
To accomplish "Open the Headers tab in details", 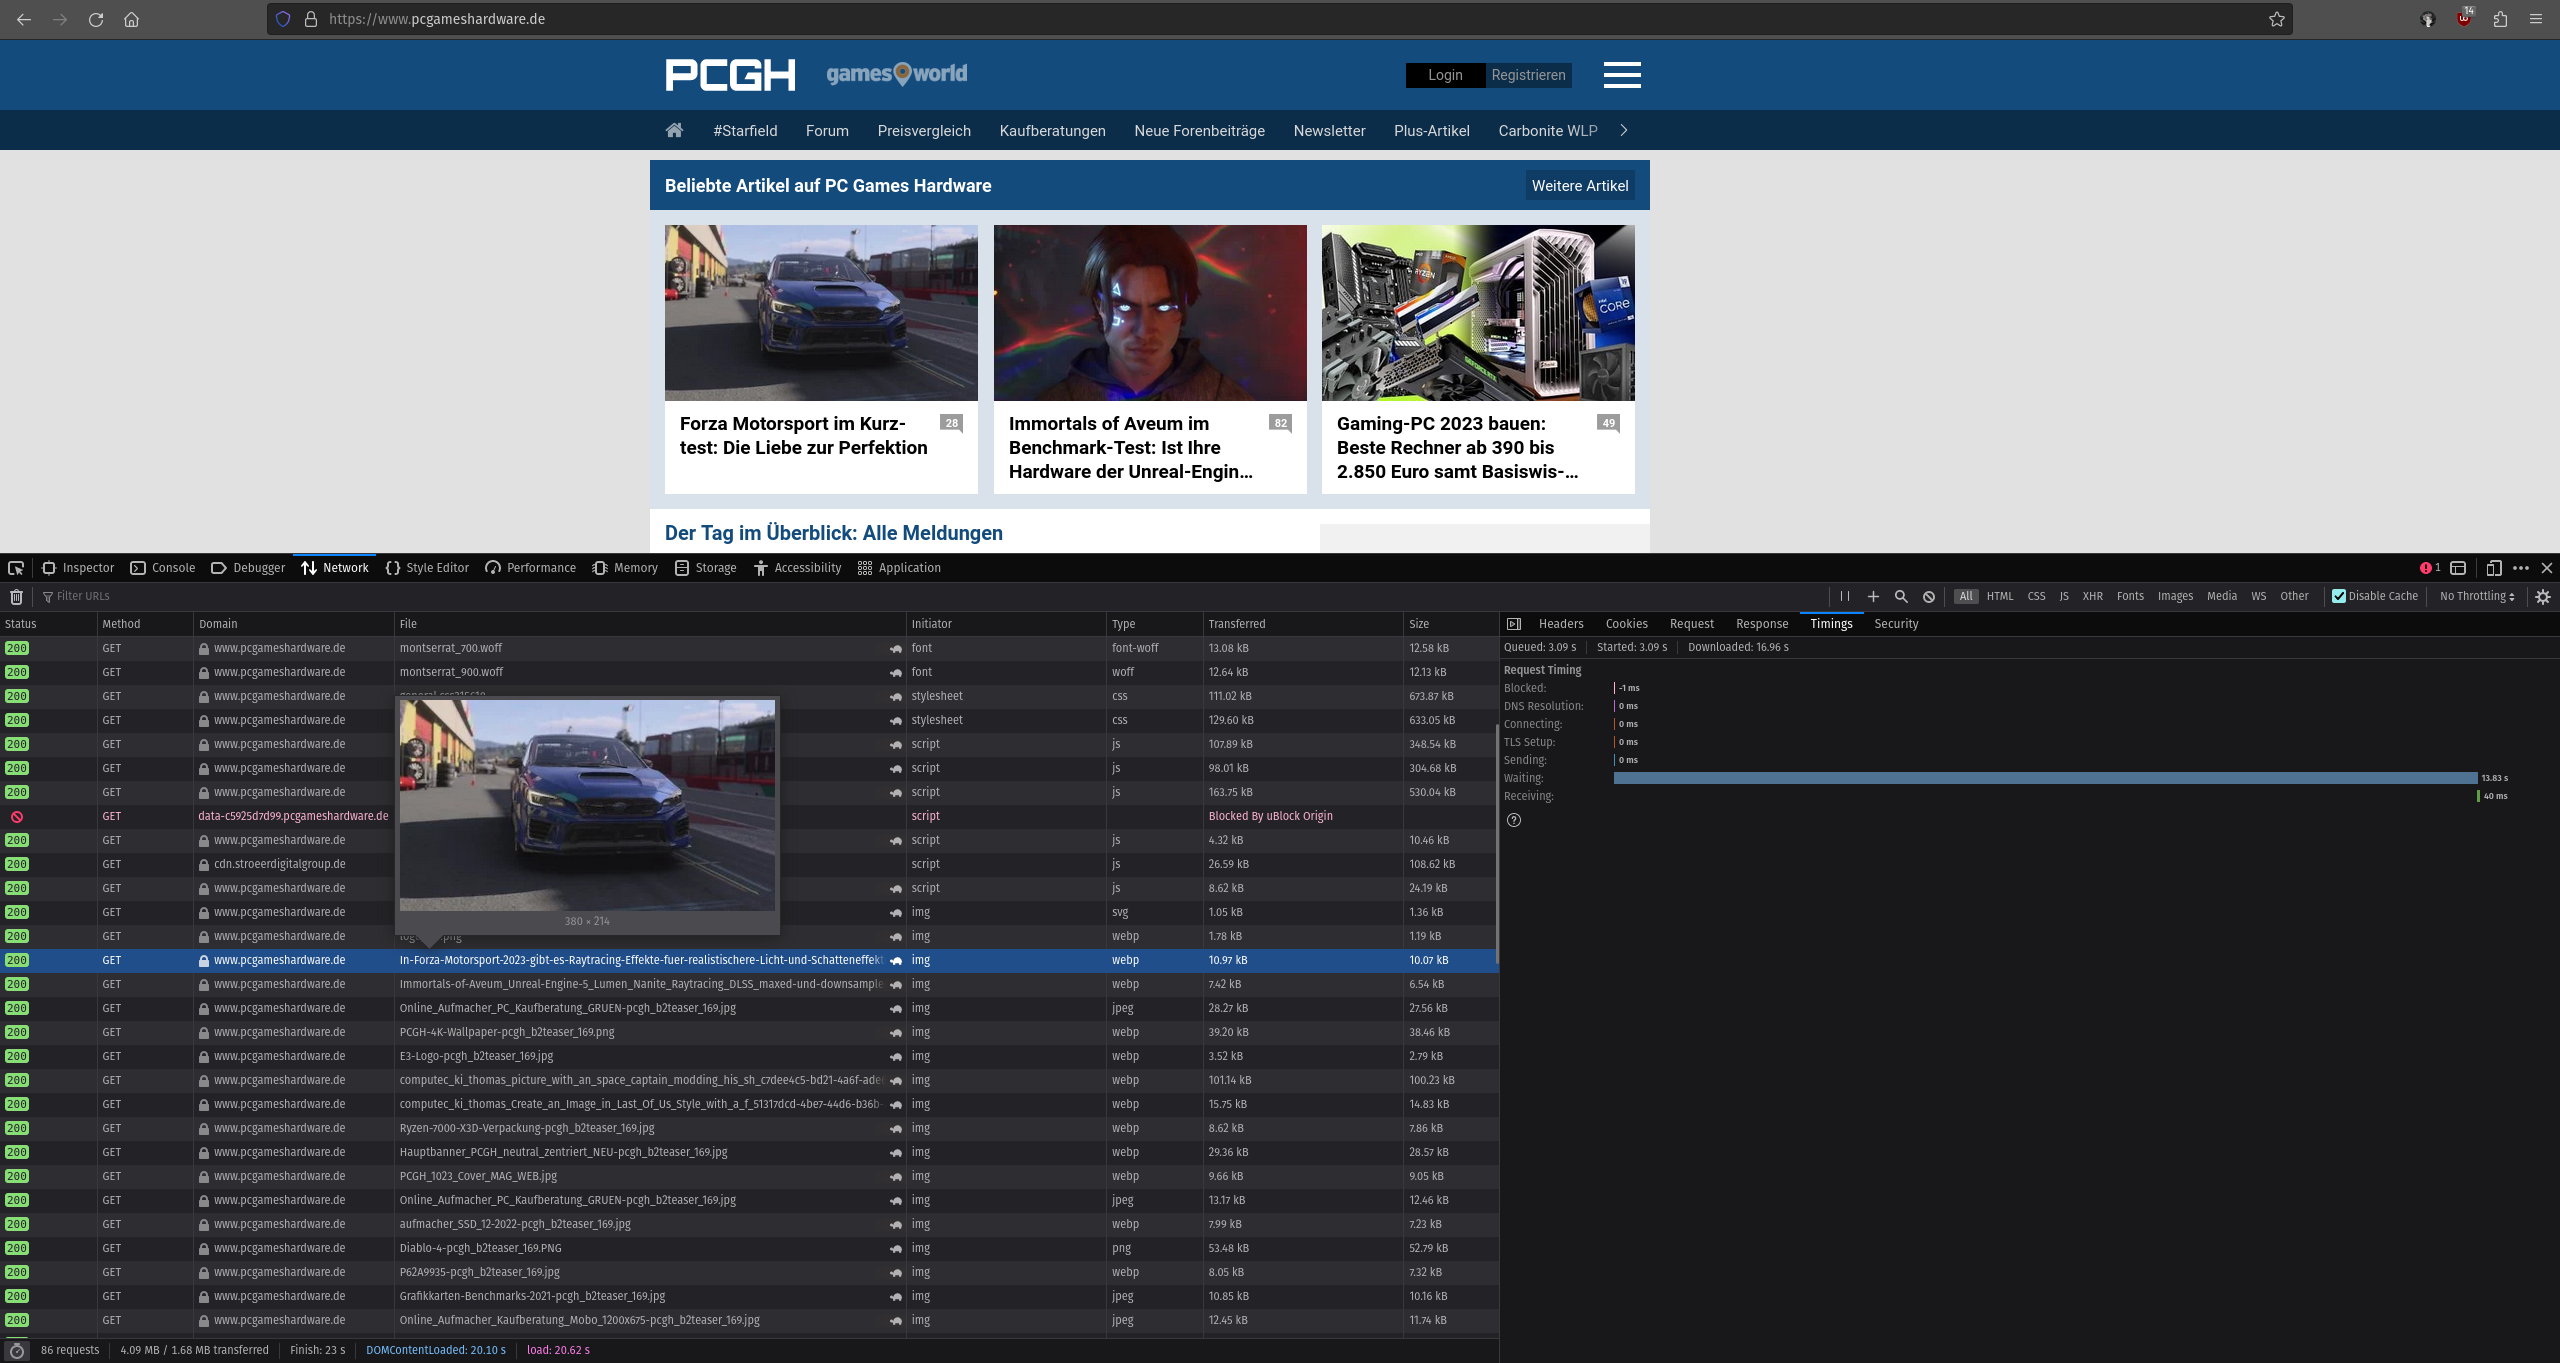I will (1561, 624).
